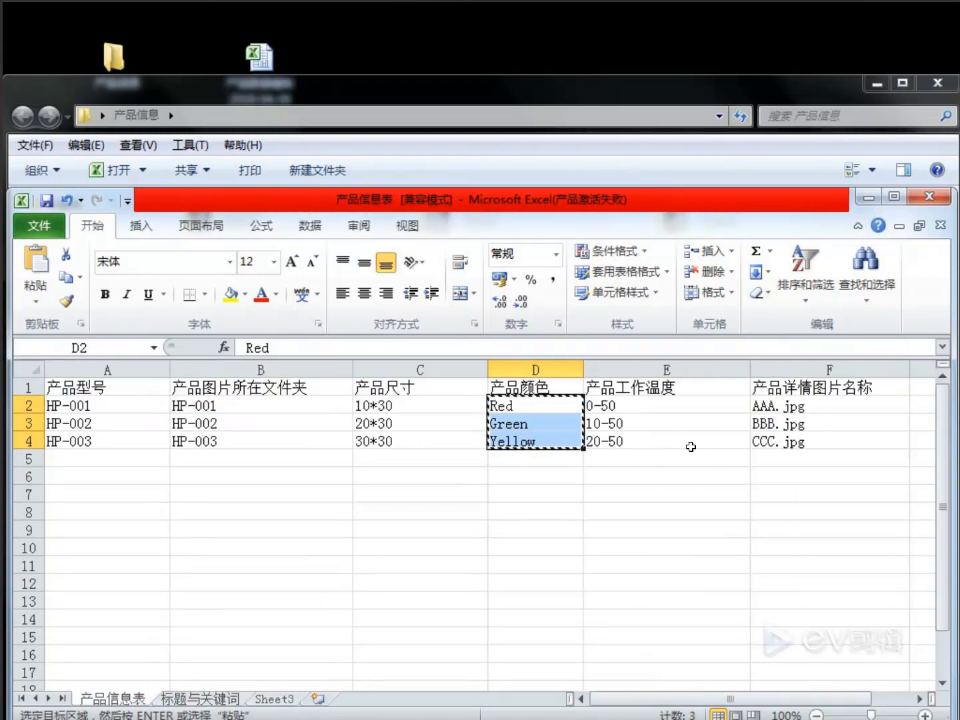
Task: Click the Shrink Font icon
Action: pyautogui.click(x=312, y=262)
